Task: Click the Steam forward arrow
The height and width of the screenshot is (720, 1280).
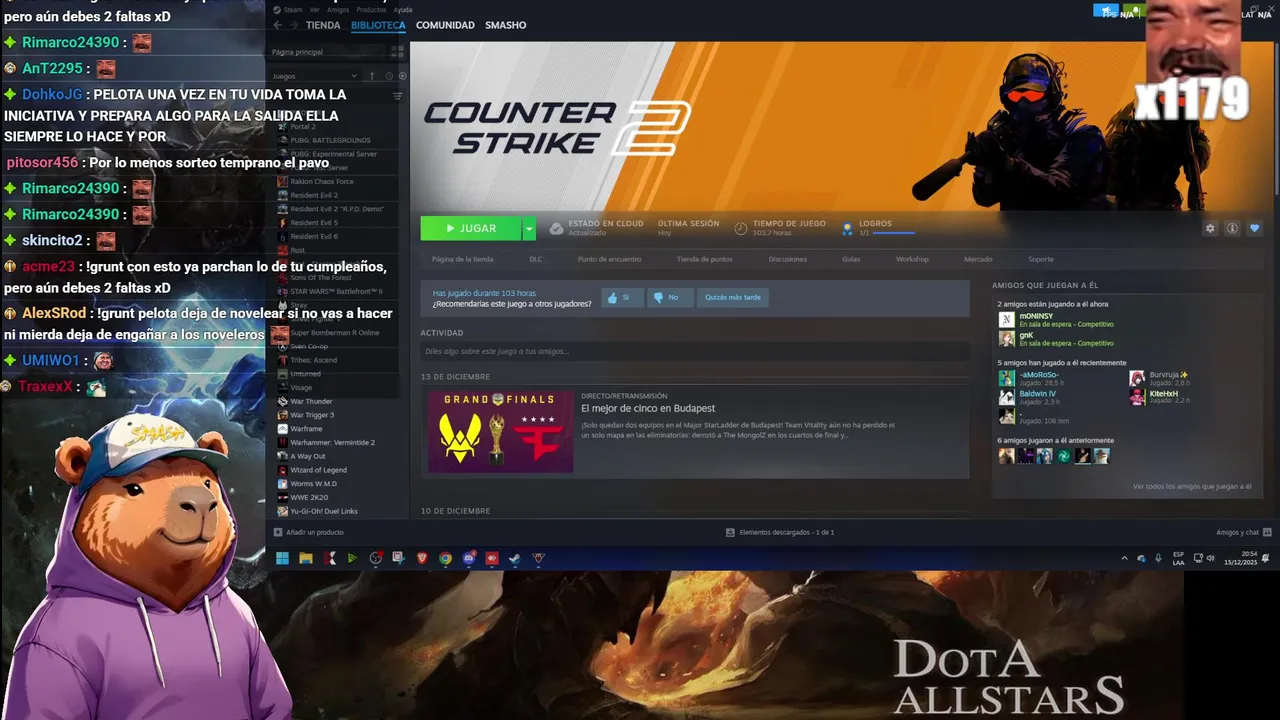Action: [x=293, y=25]
